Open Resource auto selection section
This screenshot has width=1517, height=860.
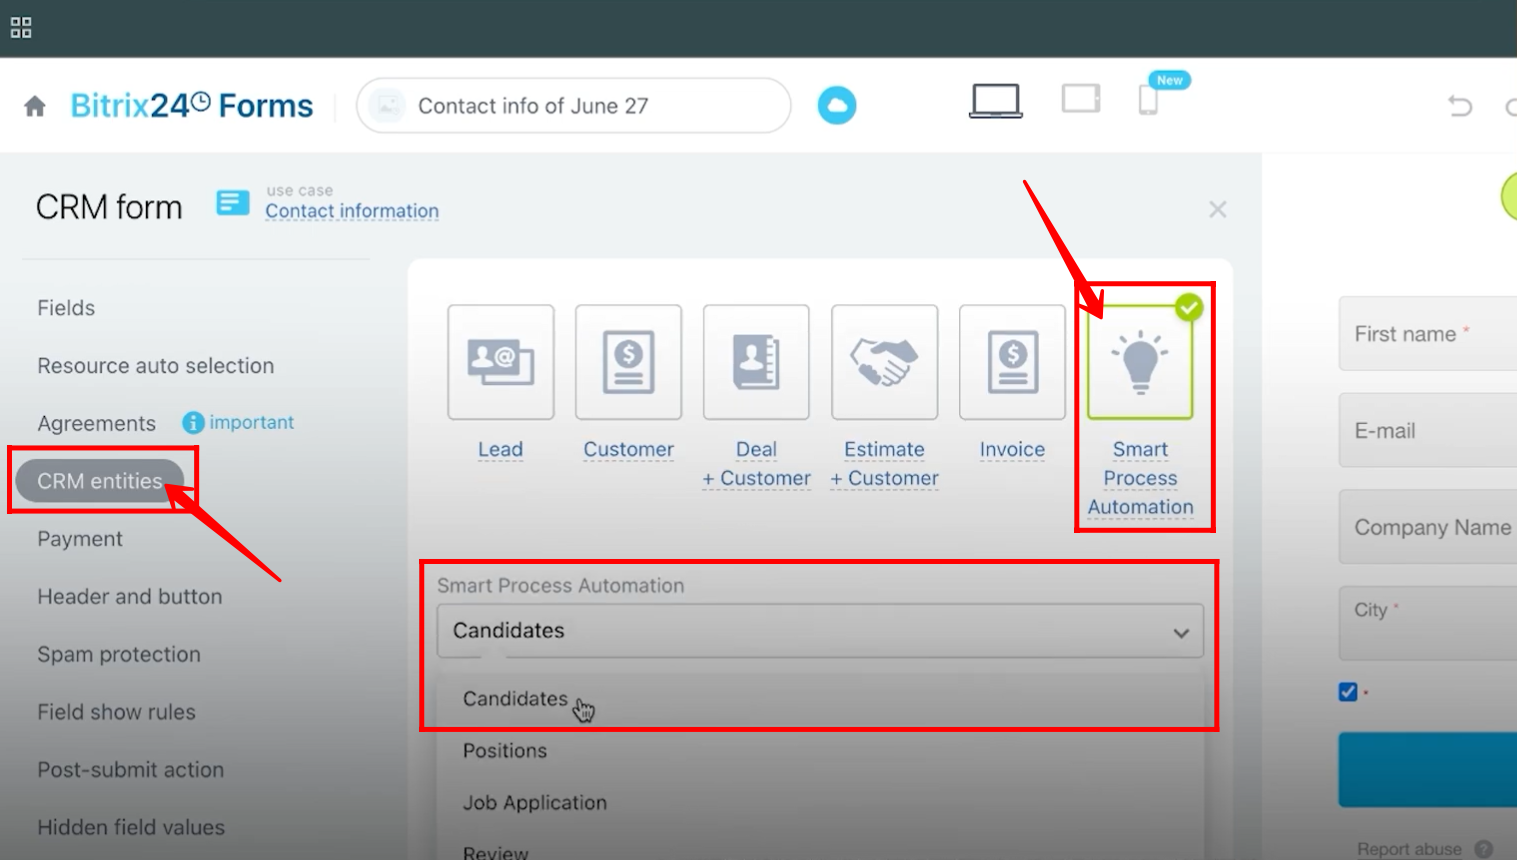155,366
